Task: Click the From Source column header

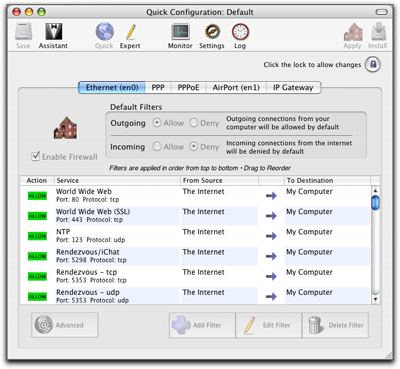Action: point(220,180)
